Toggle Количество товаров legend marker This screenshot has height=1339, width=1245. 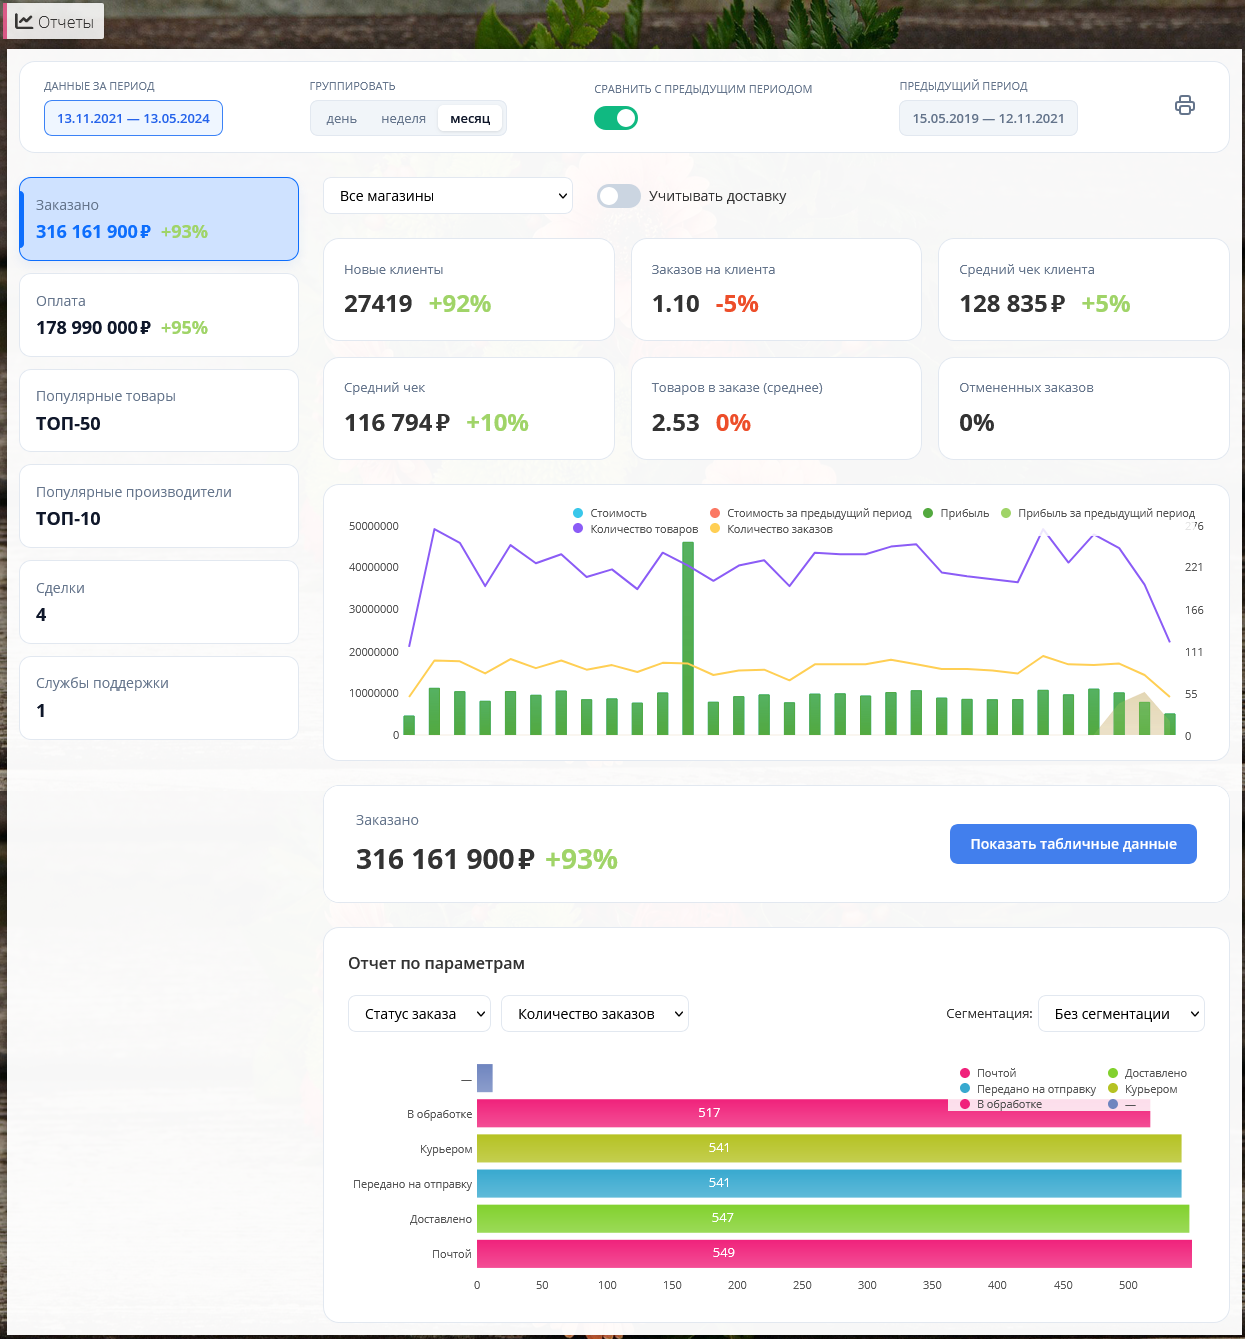578,529
